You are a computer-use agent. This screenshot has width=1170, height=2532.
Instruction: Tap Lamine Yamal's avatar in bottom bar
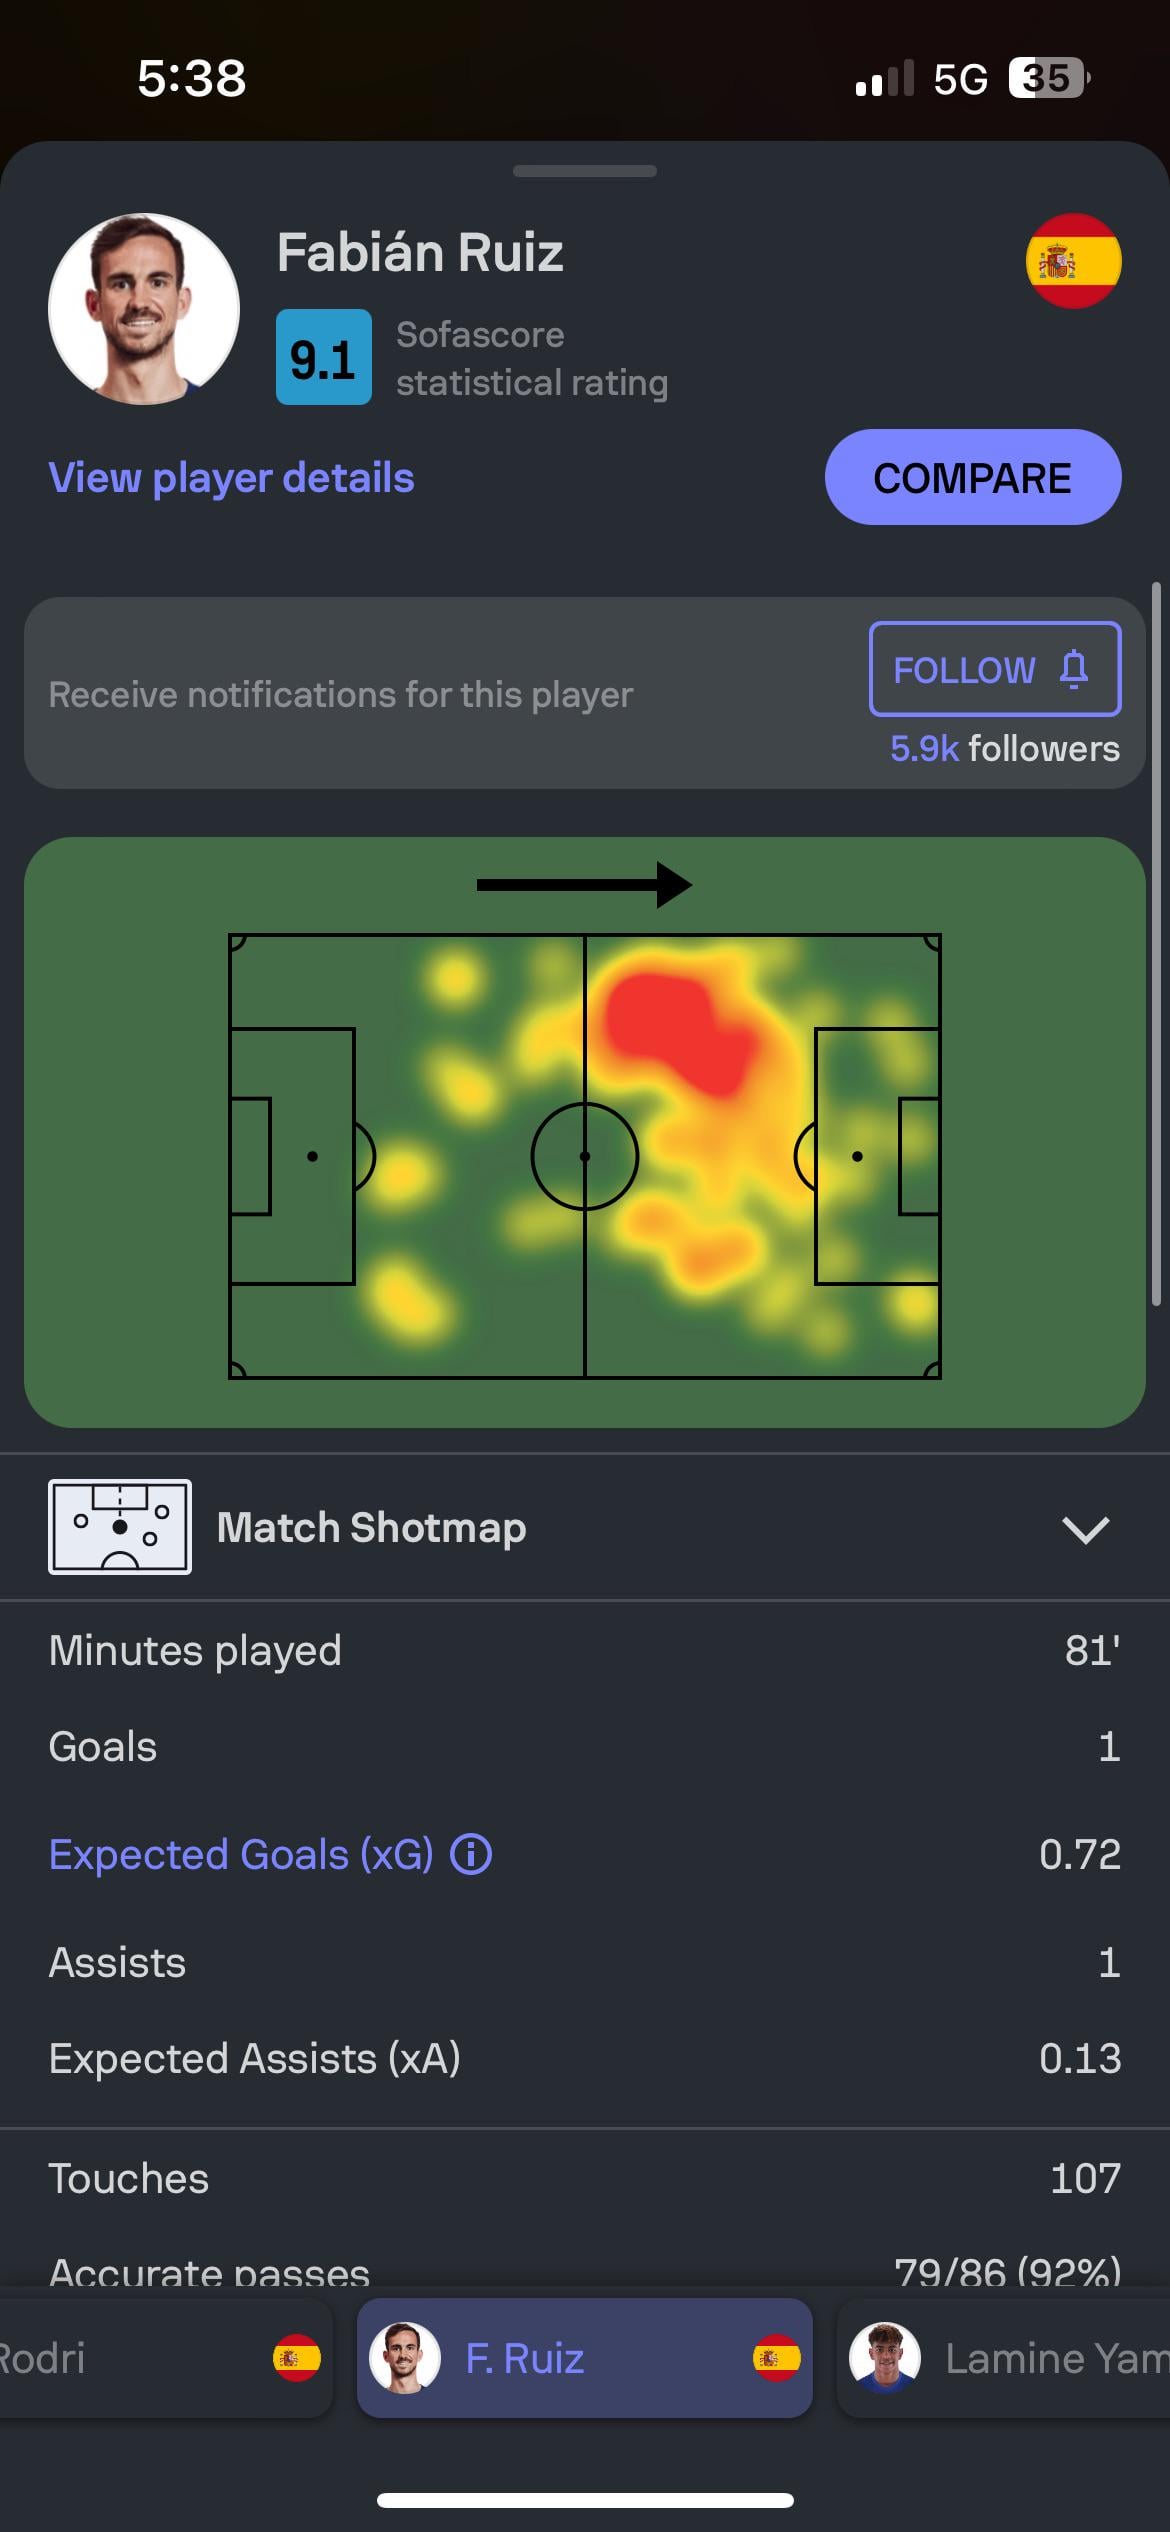point(884,2357)
